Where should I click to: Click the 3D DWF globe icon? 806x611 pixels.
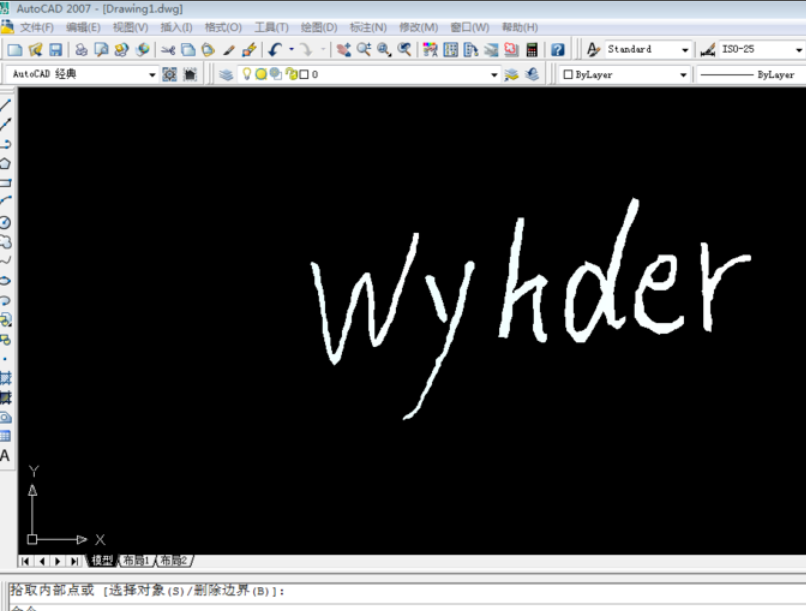click(x=142, y=50)
